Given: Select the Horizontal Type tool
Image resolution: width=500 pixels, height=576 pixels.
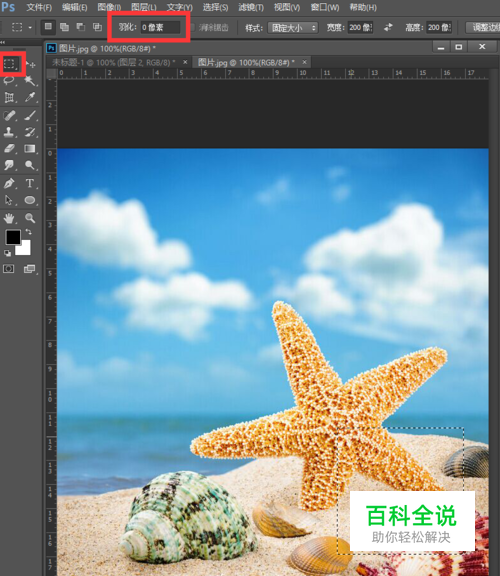Looking at the screenshot, I should pos(30,183).
